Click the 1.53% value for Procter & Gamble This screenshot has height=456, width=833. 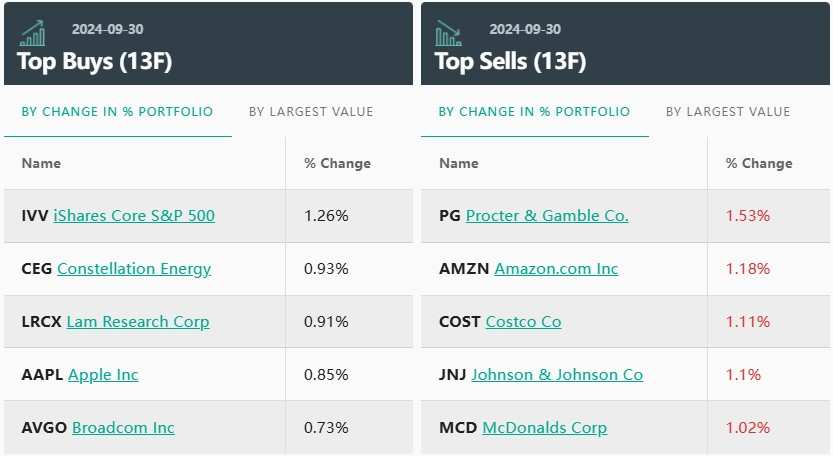747,216
